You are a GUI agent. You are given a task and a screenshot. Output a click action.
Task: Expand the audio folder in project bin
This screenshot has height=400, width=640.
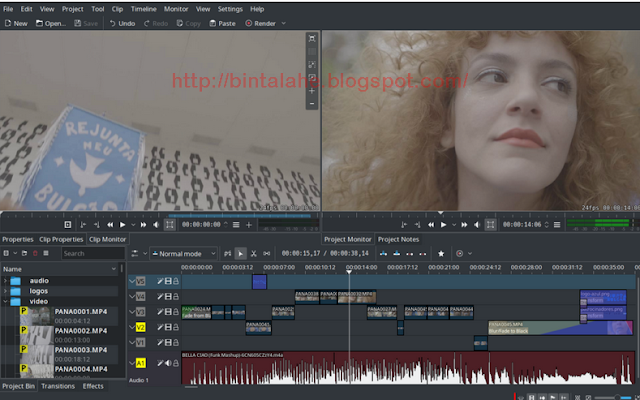tap(5, 281)
